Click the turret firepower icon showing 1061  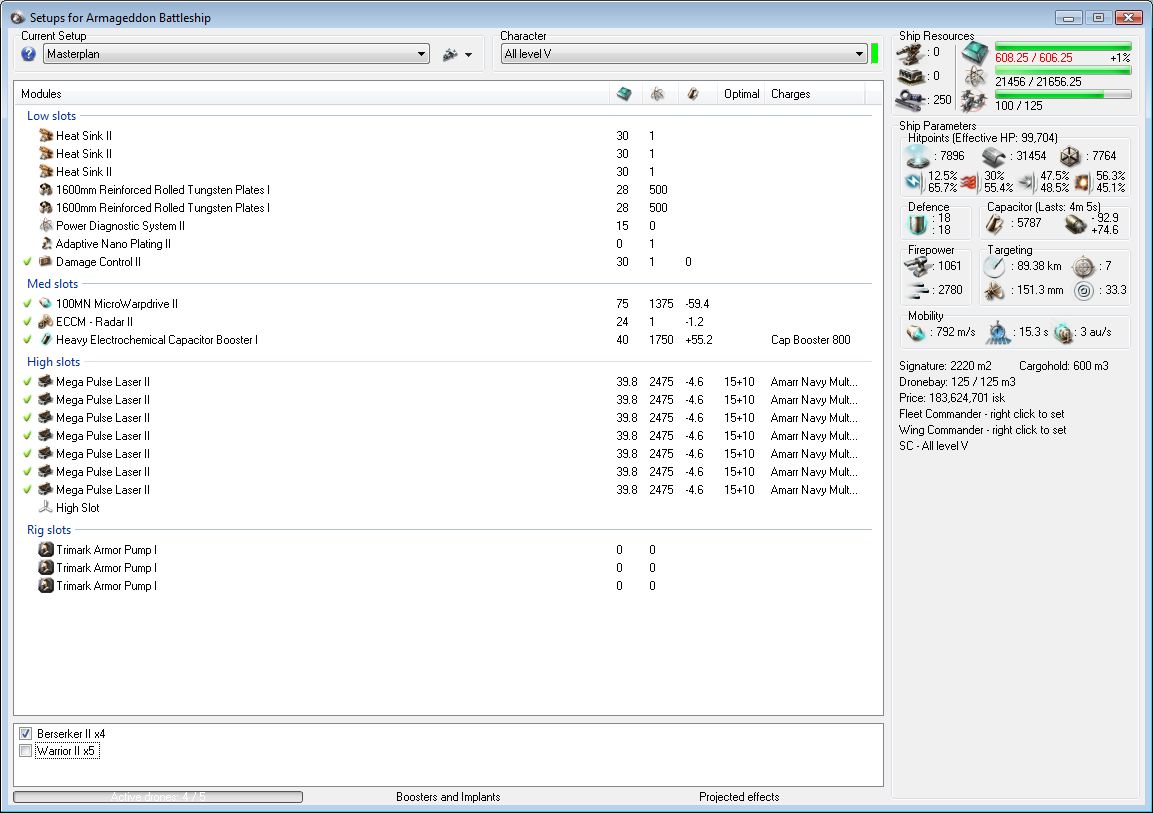[918, 266]
